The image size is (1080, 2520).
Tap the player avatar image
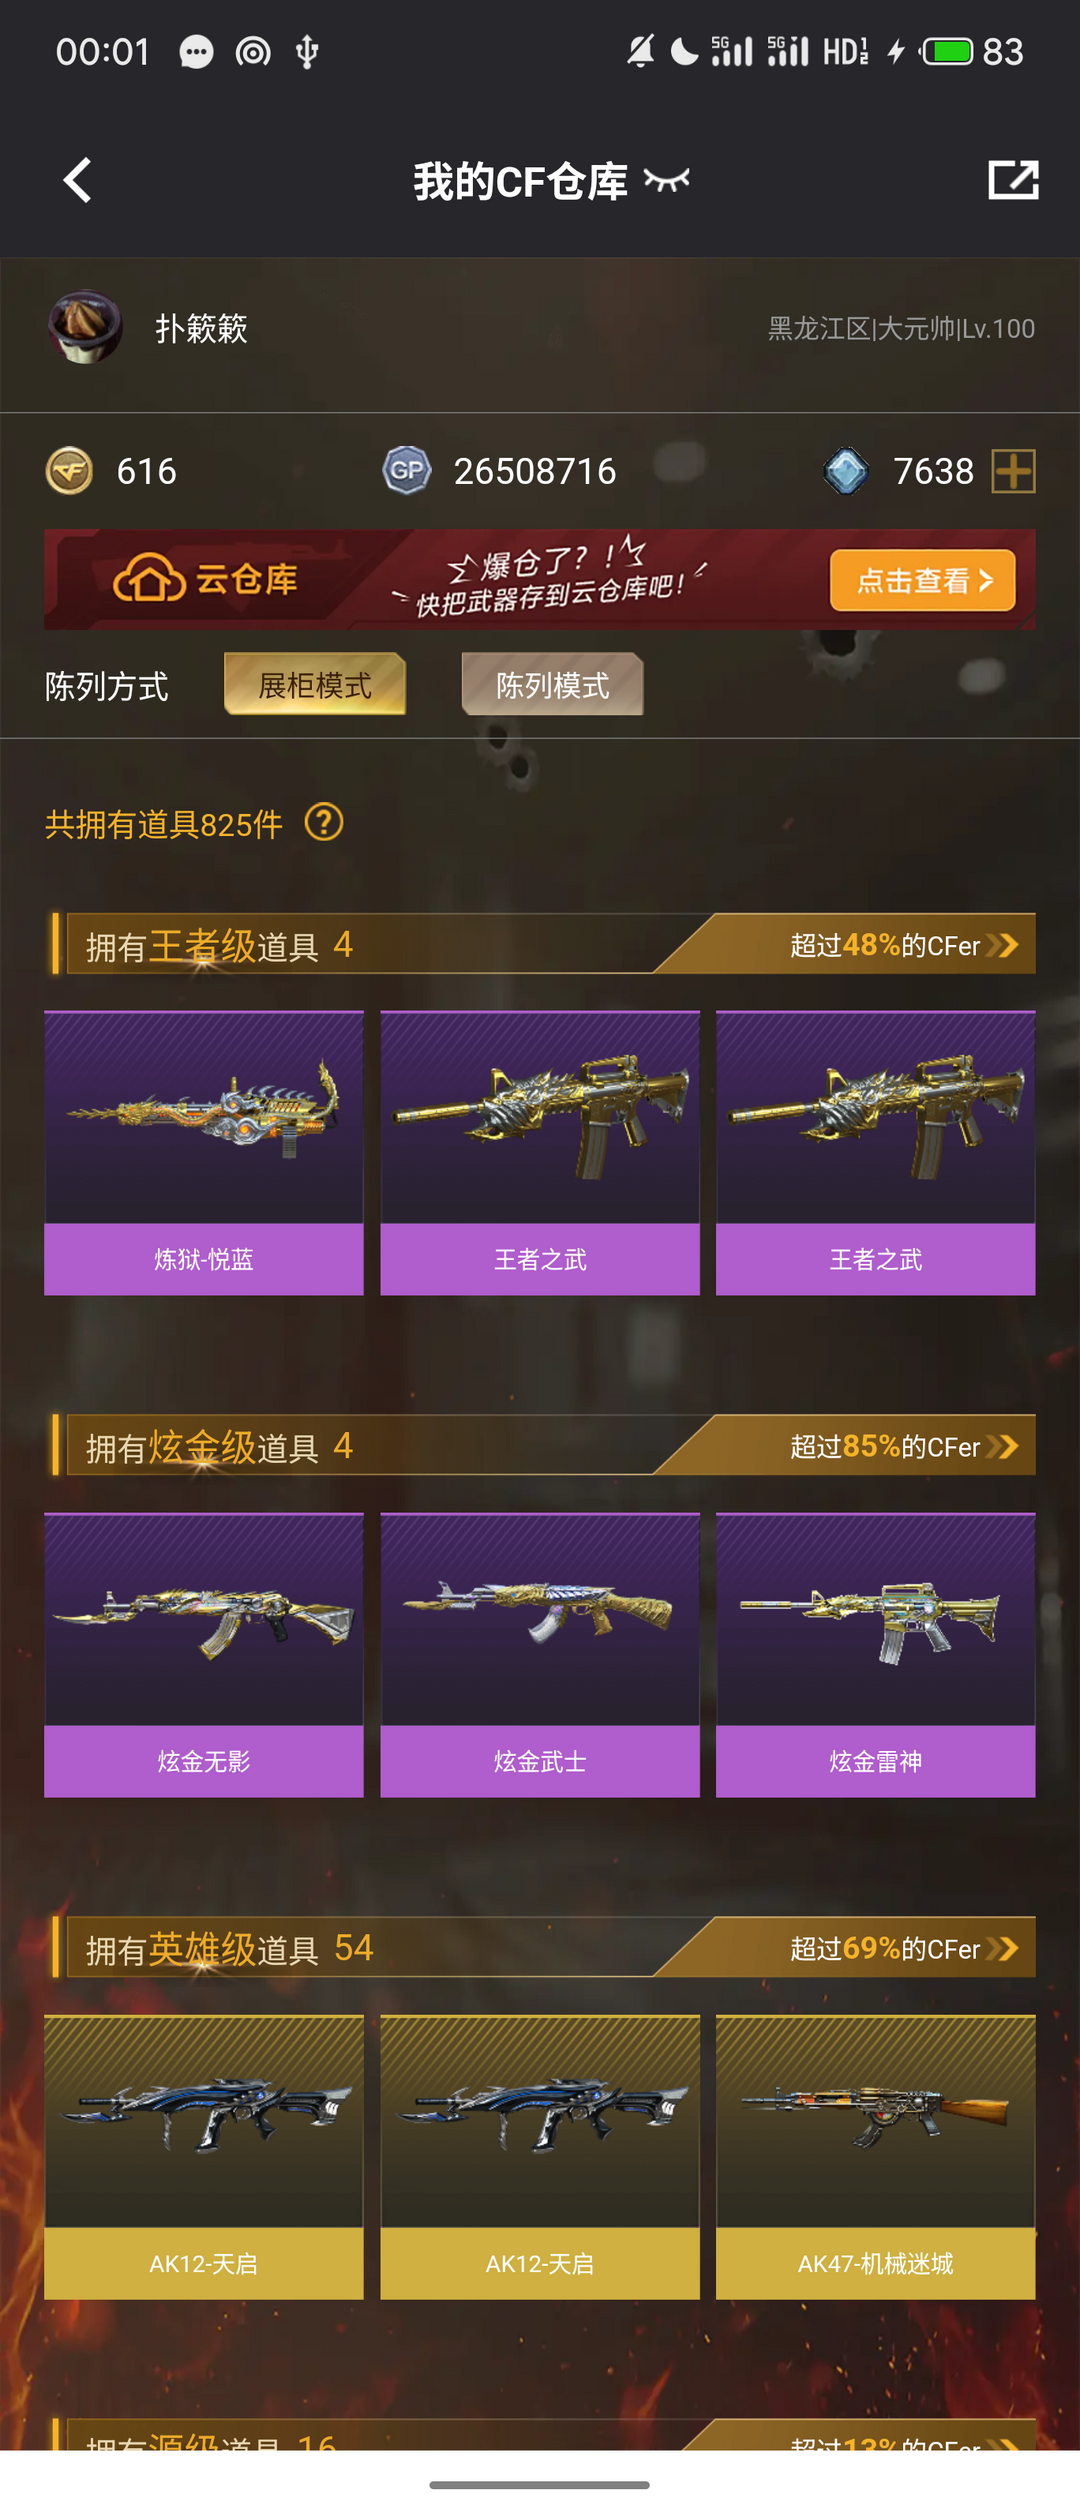click(x=85, y=327)
